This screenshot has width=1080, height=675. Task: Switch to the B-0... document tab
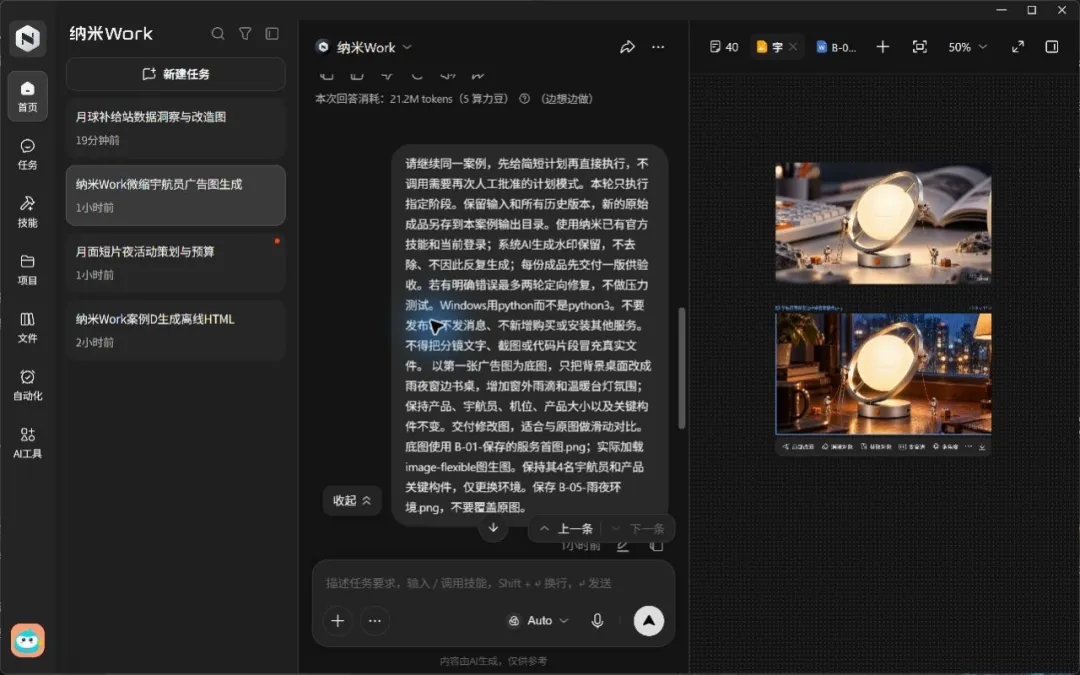coord(836,47)
